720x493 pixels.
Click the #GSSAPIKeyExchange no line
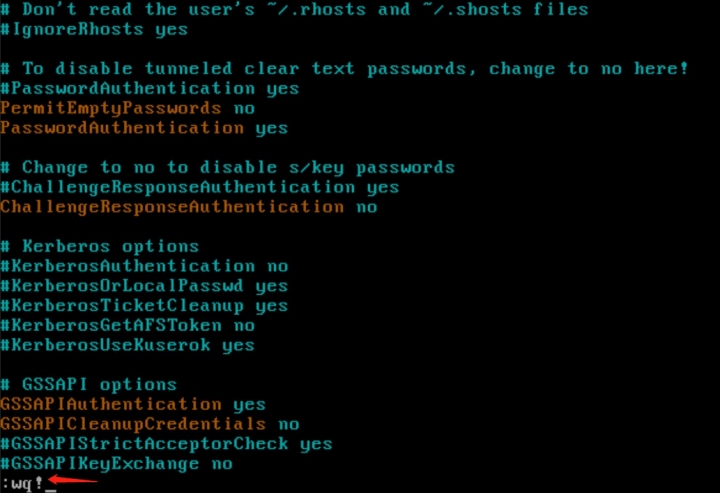(x=117, y=464)
